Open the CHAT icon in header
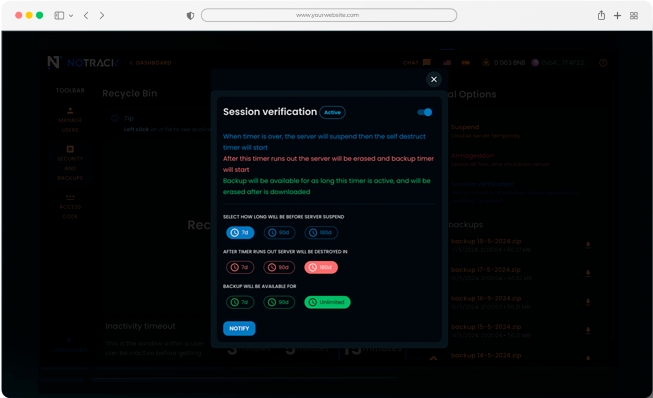 pyautogui.click(x=426, y=62)
